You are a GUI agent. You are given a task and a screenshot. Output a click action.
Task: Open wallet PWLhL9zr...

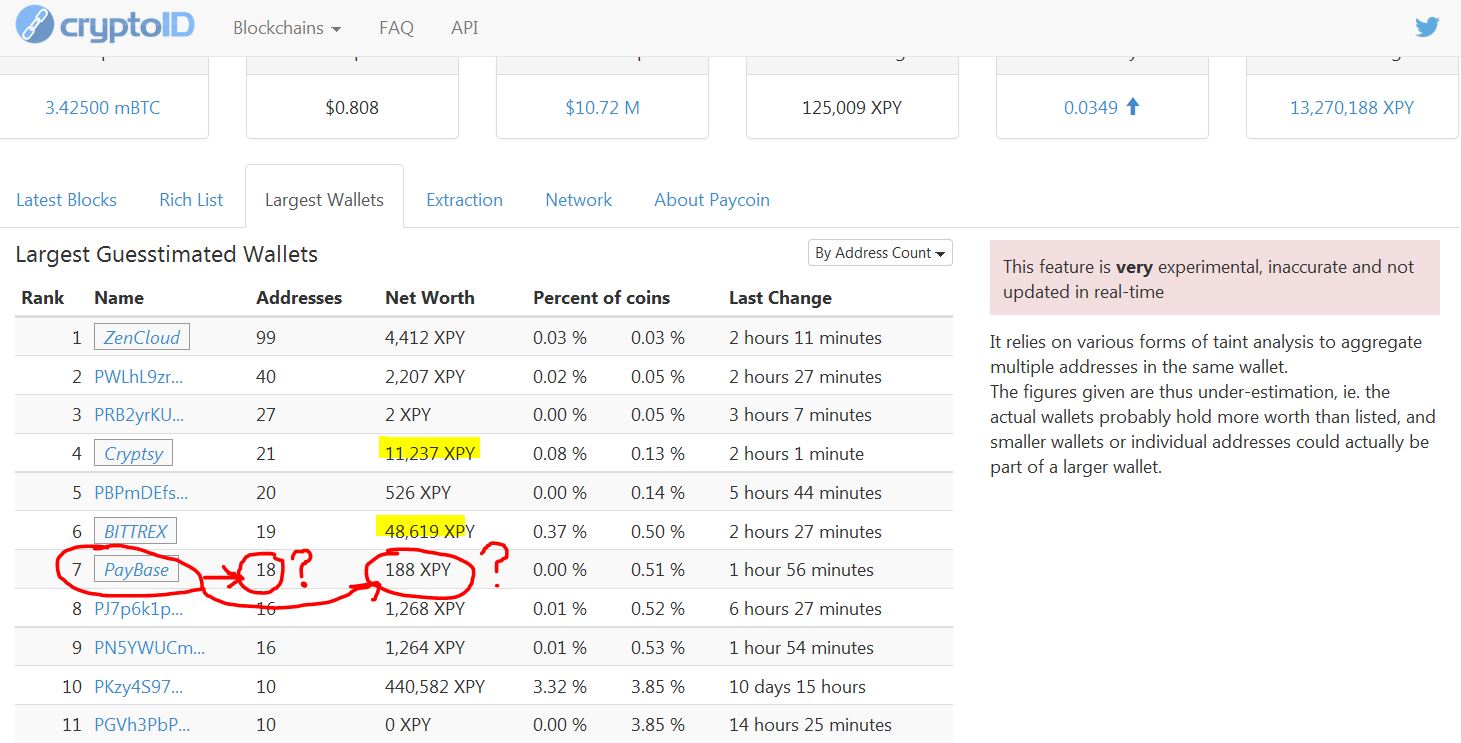139,377
